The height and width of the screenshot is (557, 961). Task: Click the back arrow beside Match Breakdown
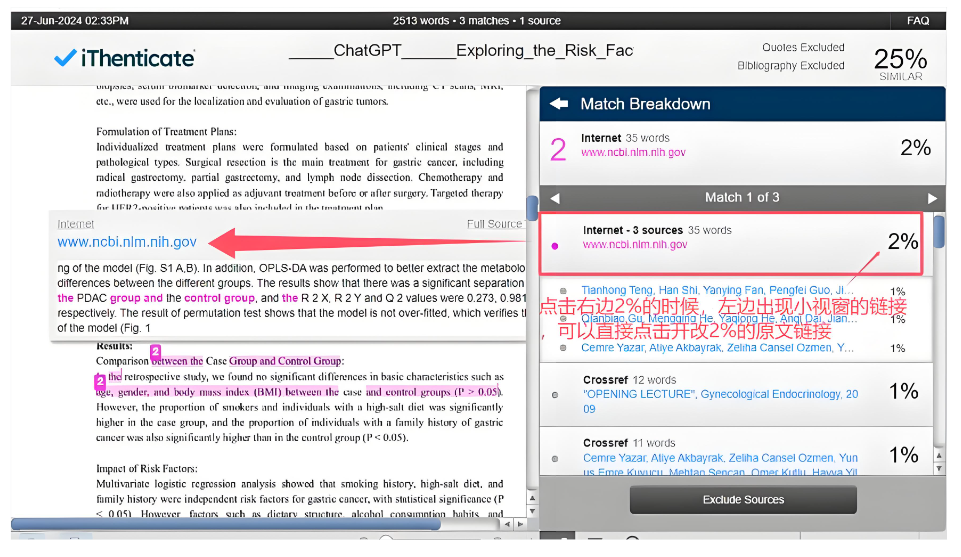pos(558,104)
